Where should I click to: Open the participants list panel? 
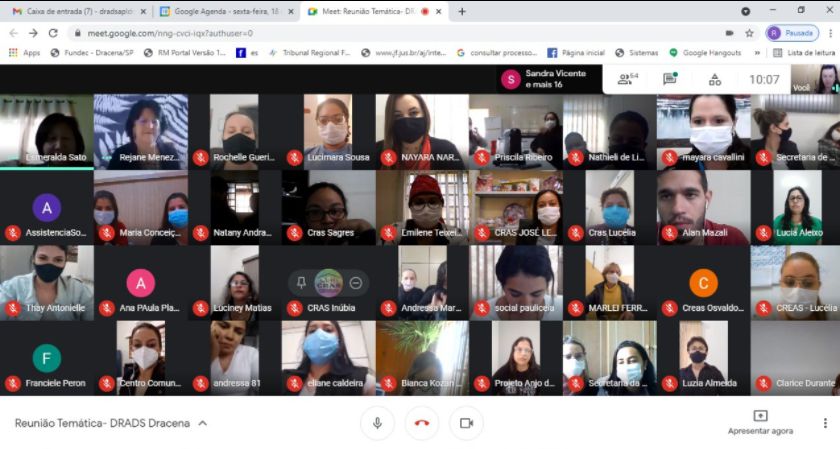point(628,79)
